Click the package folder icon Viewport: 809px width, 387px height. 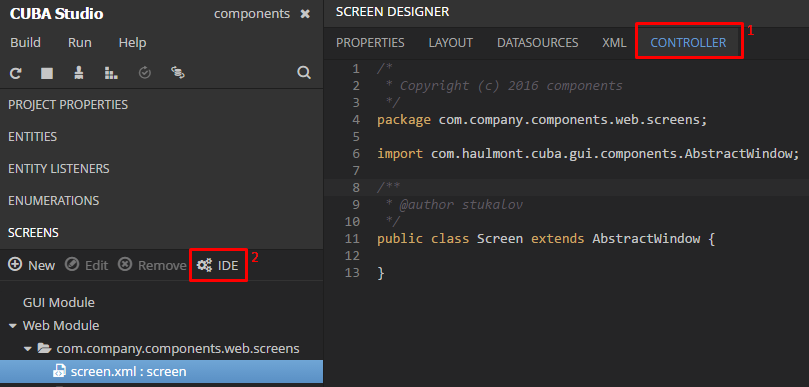pyautogui.click(x=45, y=349)
